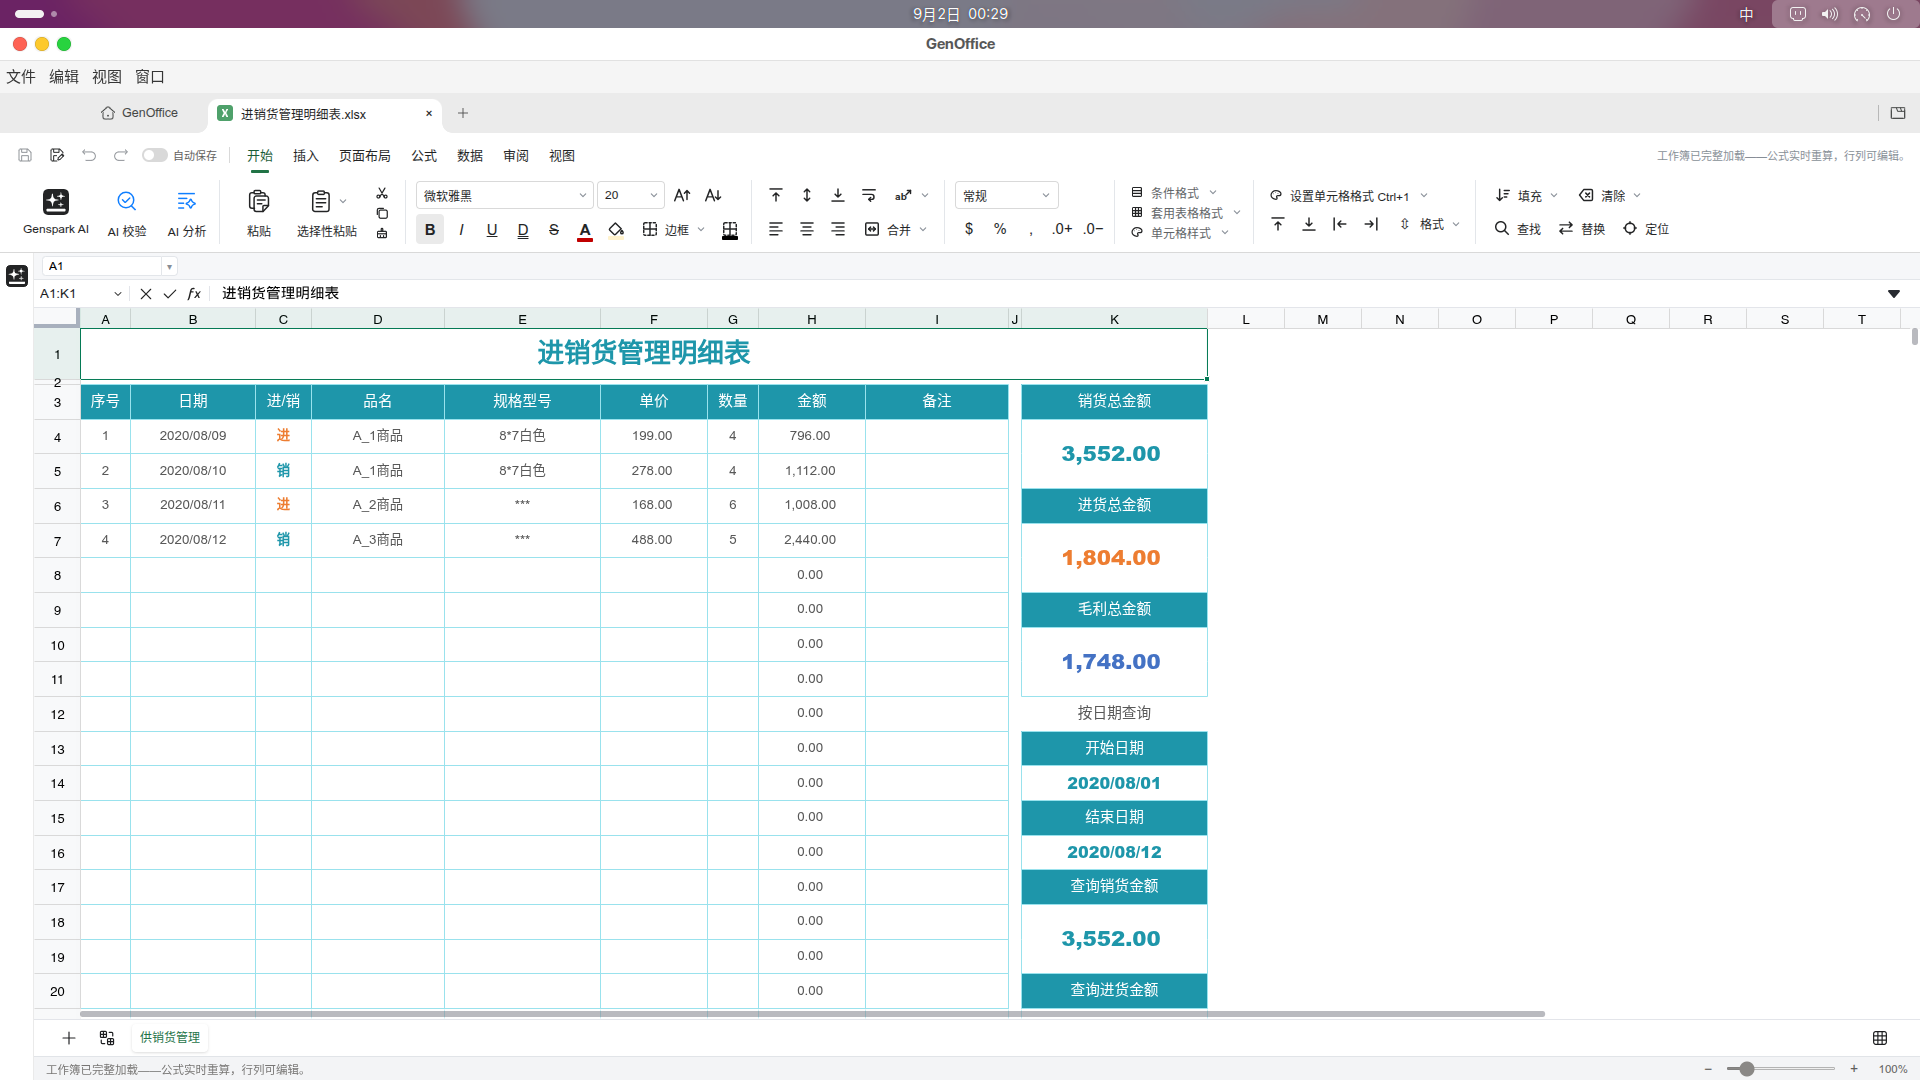Toggle bold B formatting
This screenshot has width=1920, height=1080.
click(430, 230)
